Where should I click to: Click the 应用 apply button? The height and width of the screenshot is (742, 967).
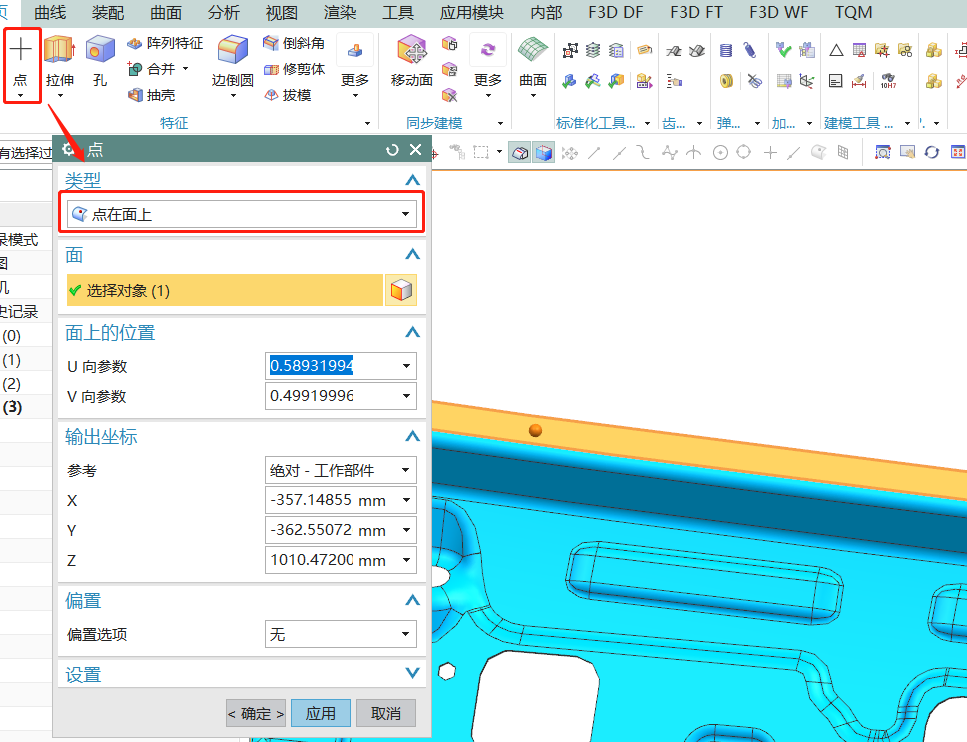click(x=321, y=714)
